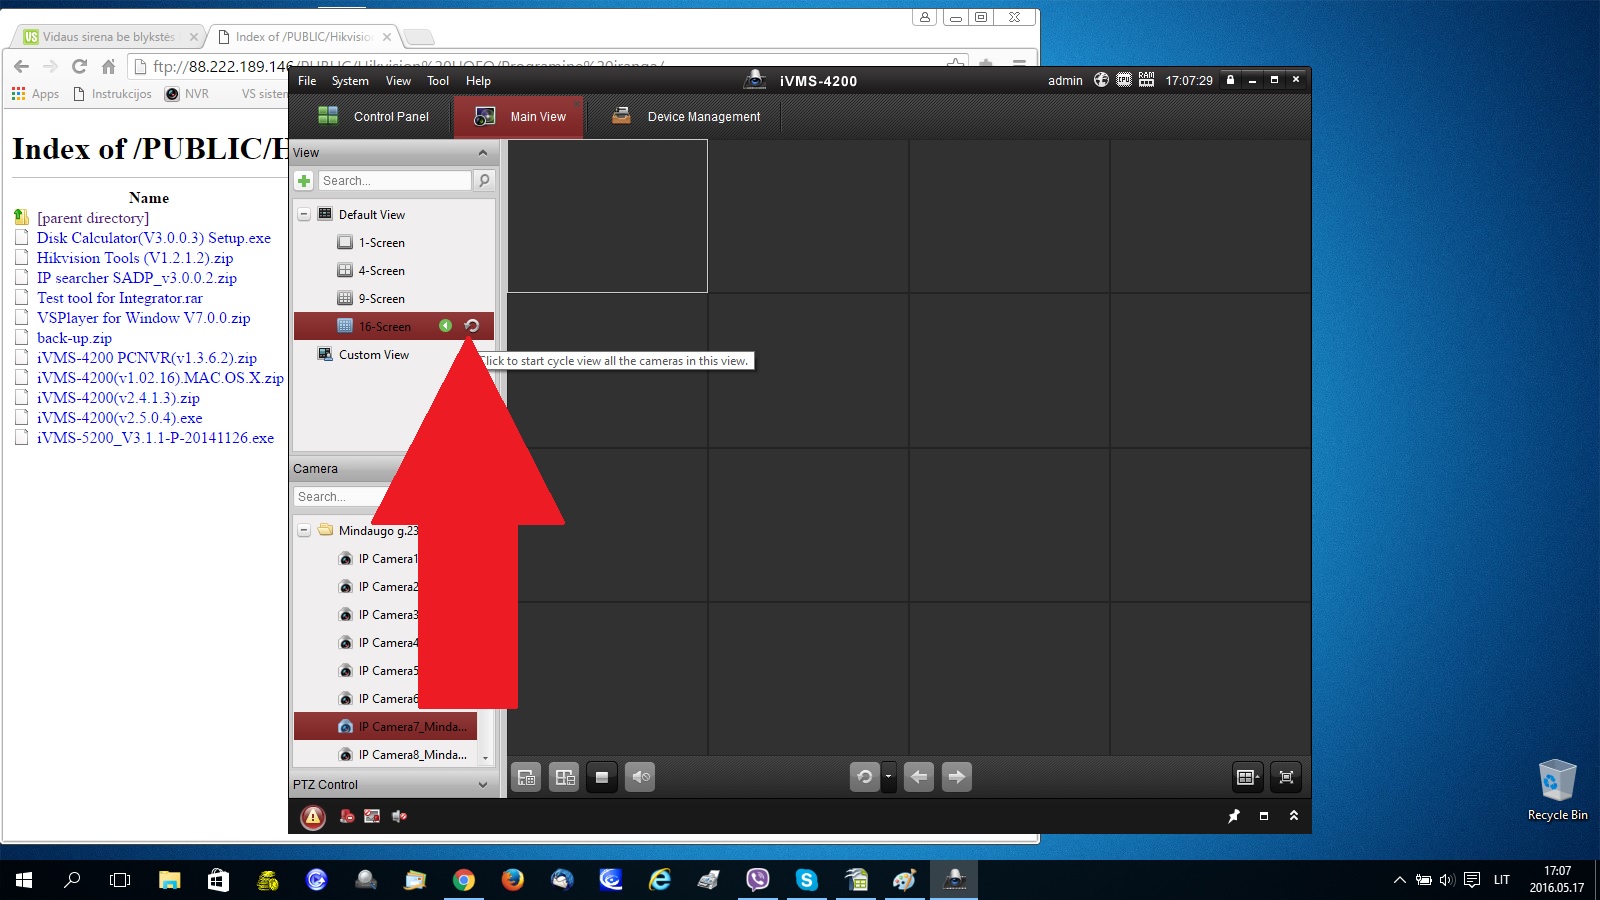This screenshot has height=900, width=1600.
Task: Open the auto-switch interval dropdown arrow
Action: 888,777
